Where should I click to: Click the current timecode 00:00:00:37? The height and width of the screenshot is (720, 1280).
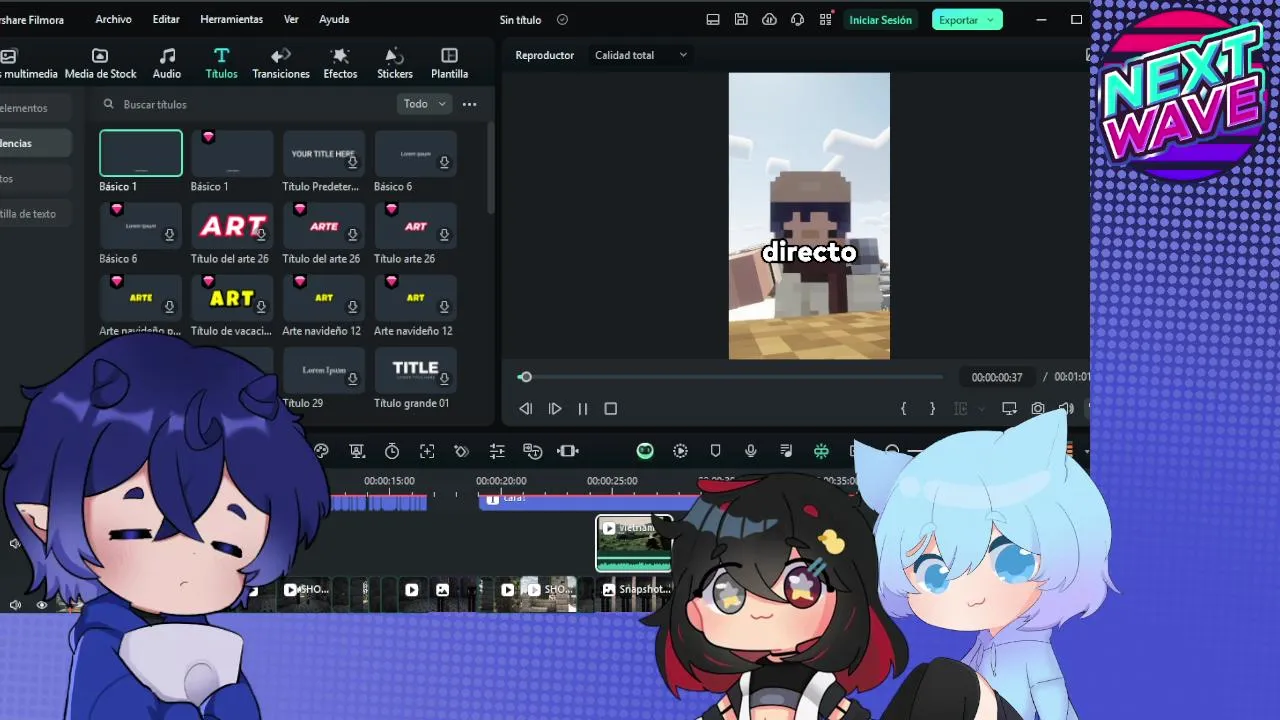[997, 377]
